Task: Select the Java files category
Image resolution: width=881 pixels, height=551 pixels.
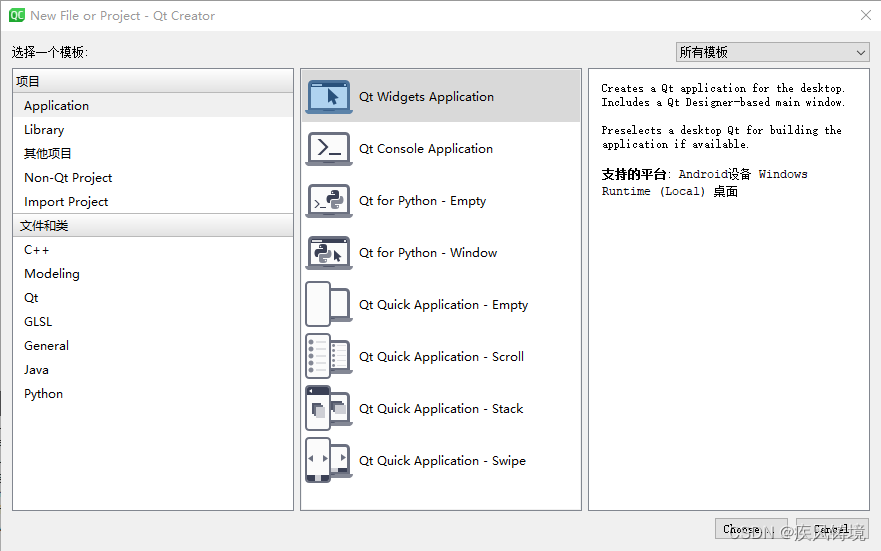Action: click(x=153, y=370)
